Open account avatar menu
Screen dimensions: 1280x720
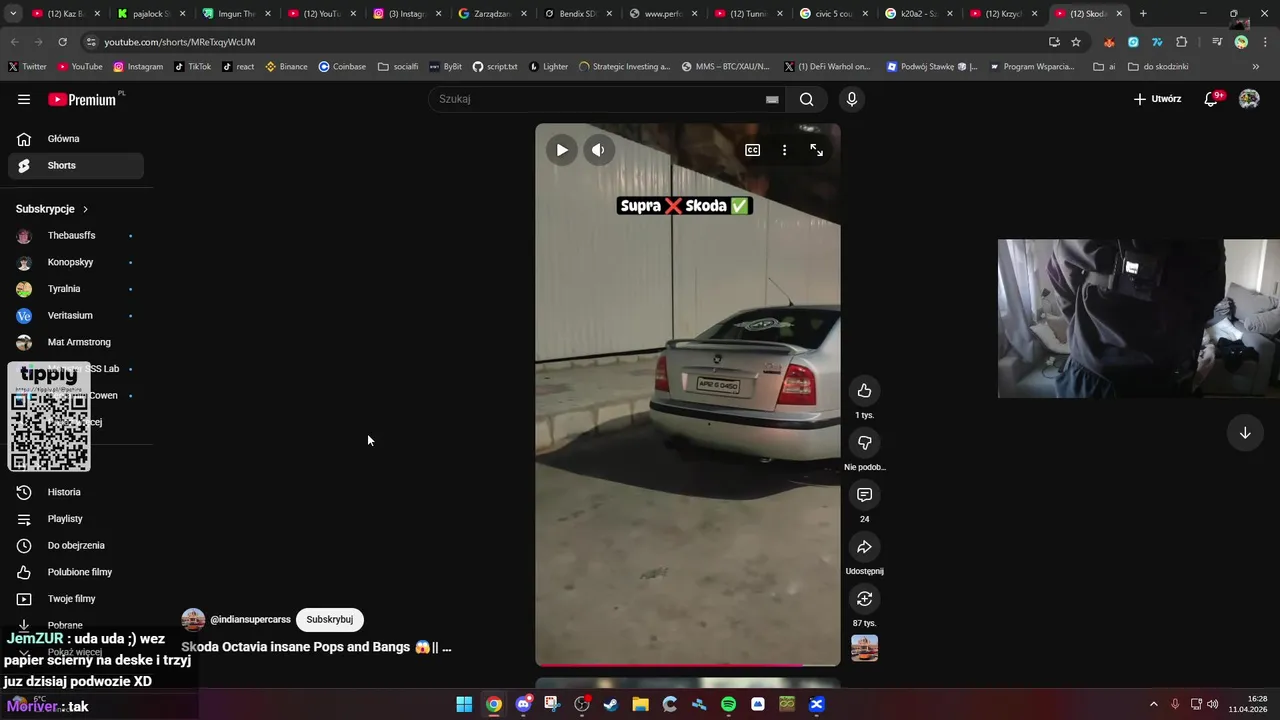(x=1249, y=99)
